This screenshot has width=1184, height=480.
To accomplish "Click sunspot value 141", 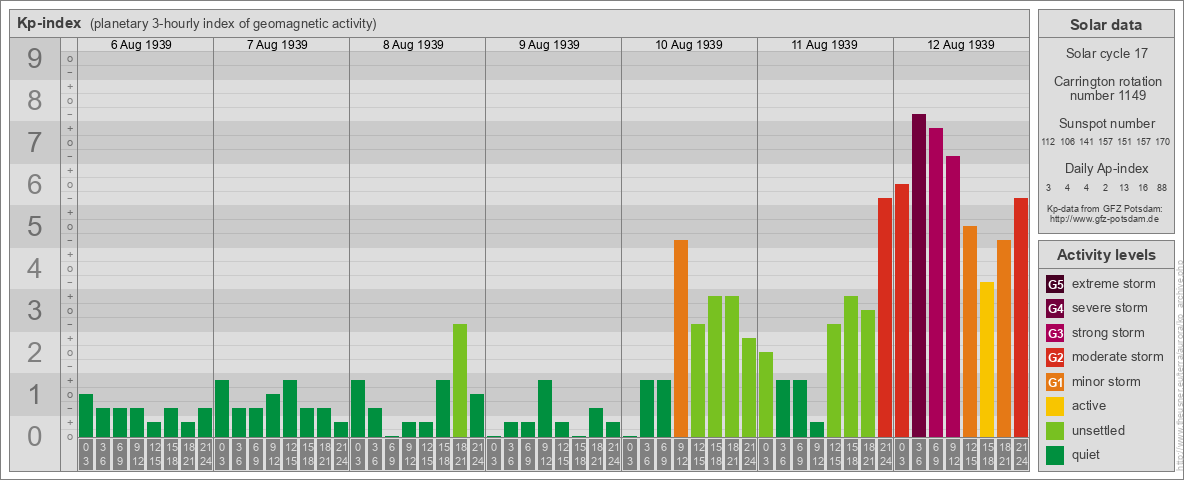I will coord(1087,142).
